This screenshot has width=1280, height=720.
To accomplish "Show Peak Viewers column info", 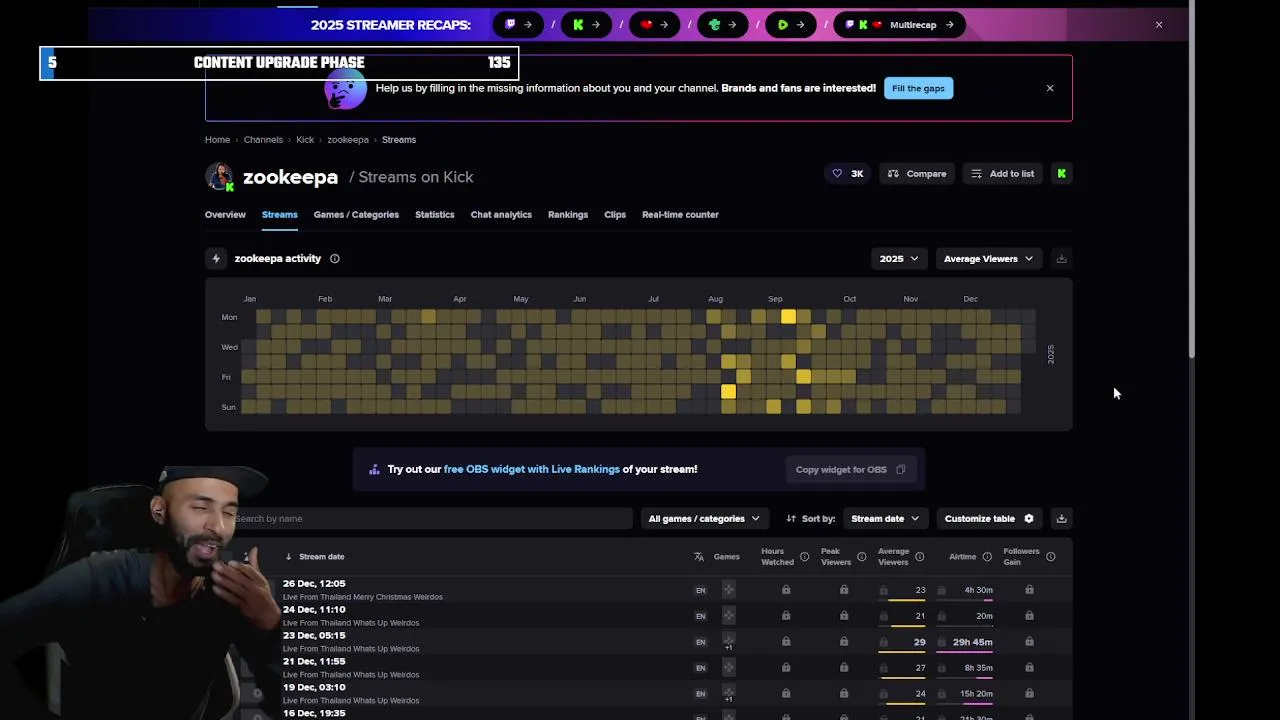I will tap(861, 557).
